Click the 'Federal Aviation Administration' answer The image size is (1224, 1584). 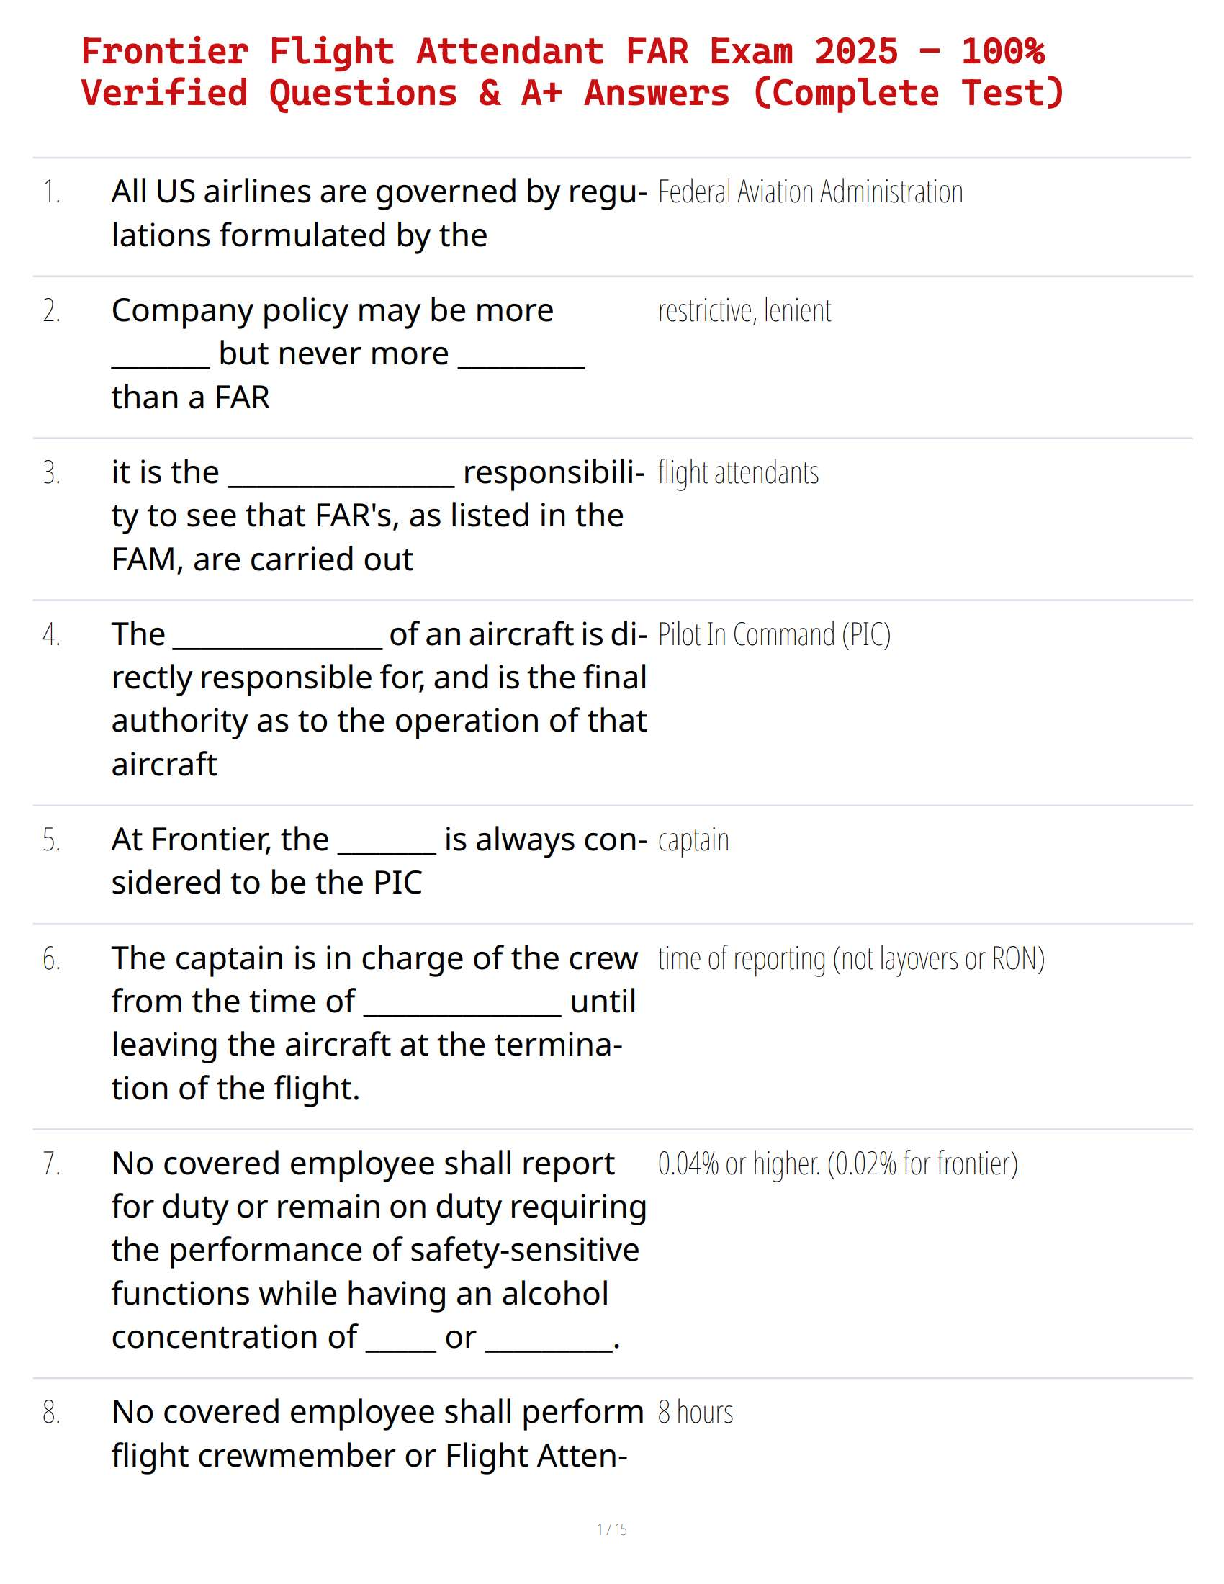(x=810, y=192)
